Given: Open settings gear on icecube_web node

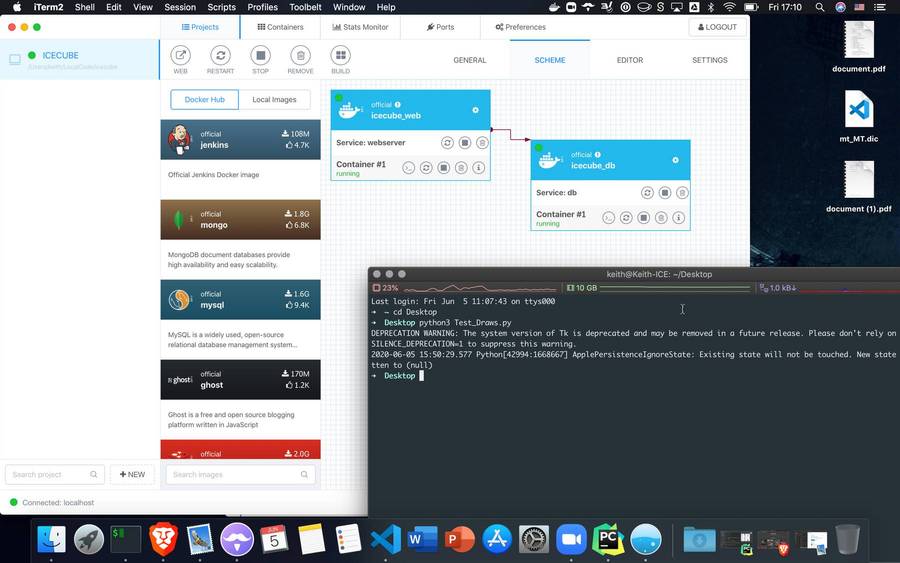Looking at the screenshot, I should coord(475,110).
